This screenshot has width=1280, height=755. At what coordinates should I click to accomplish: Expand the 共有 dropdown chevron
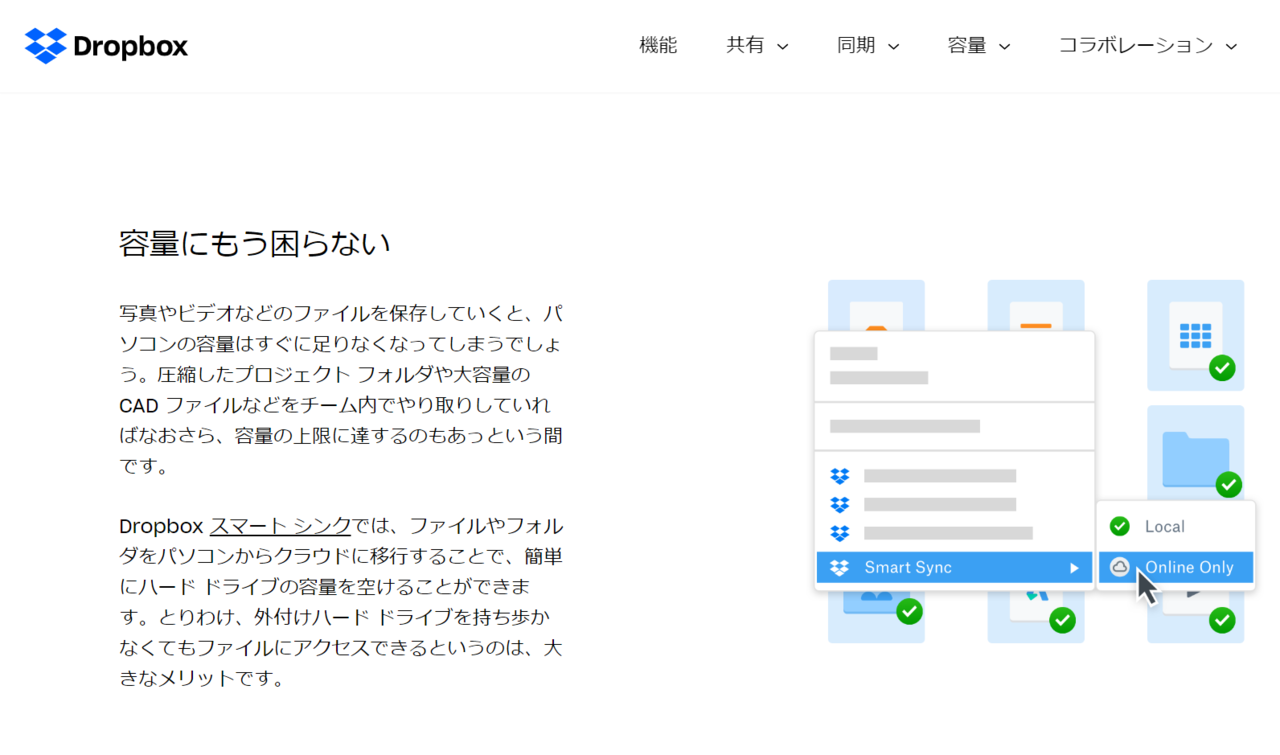click(783, 46)
